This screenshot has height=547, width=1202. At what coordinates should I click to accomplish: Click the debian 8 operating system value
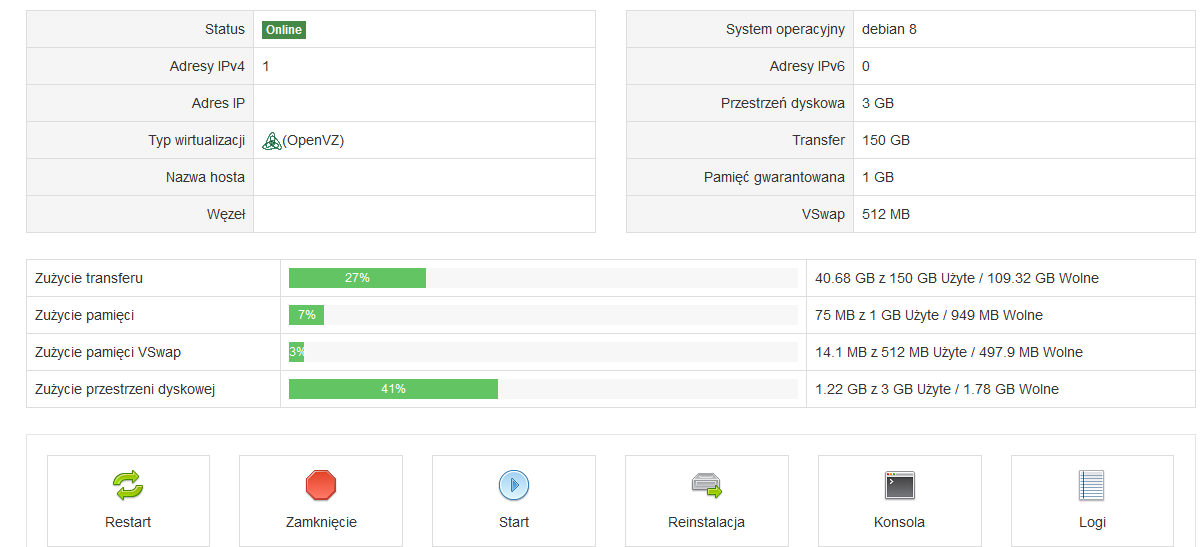tap(889, 29)
